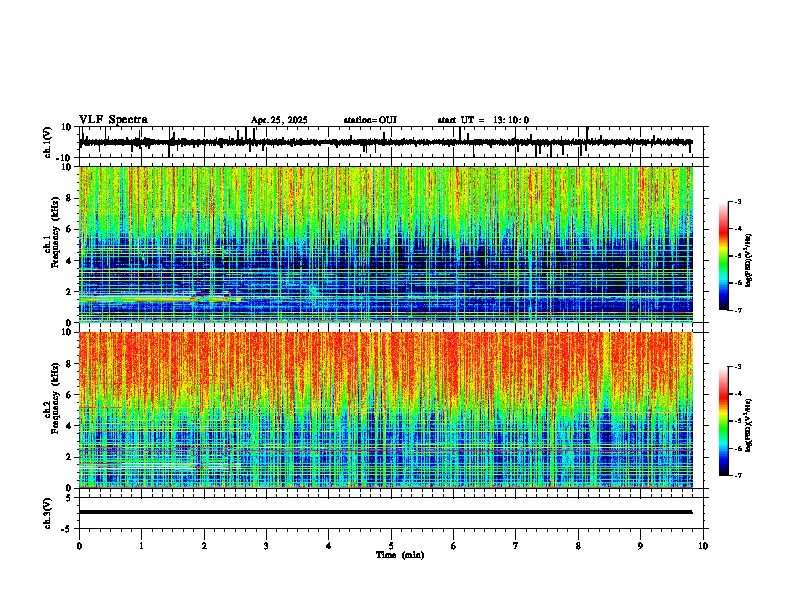Click the ch.2 spectrogram plot
Viewport: 792px width, 612px height.
[386, 410]
